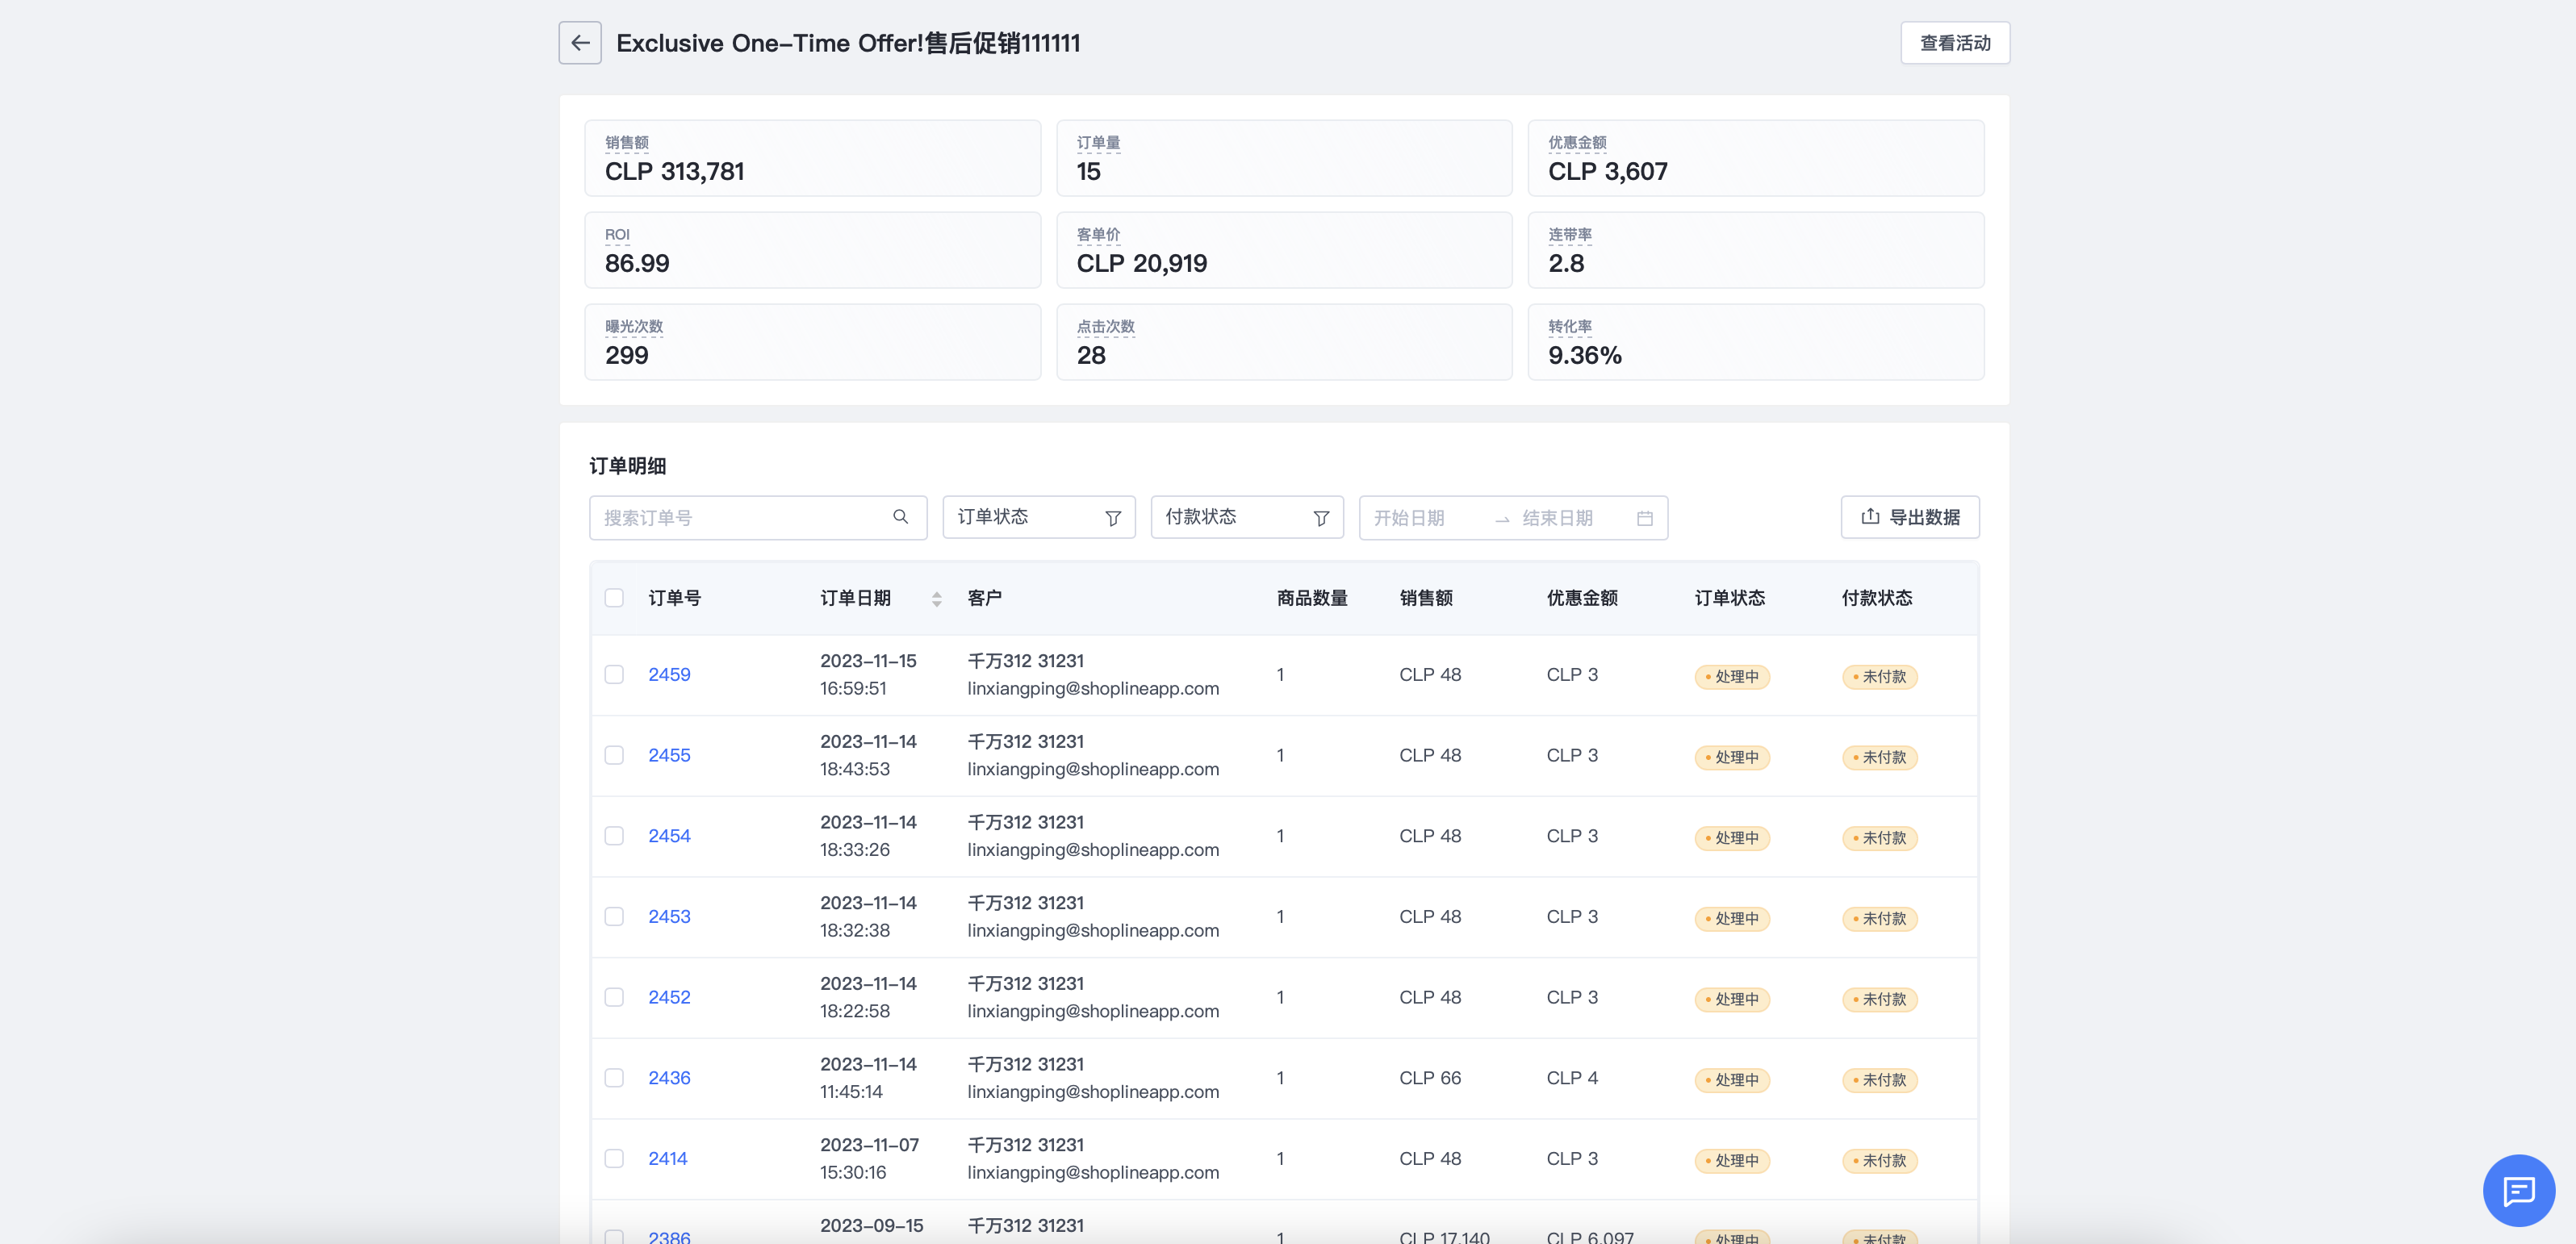The image size is (2576, 1244).
Task: Click the 搜索订单号 search field
Action: pyautogui.click(x=740, y=518)
